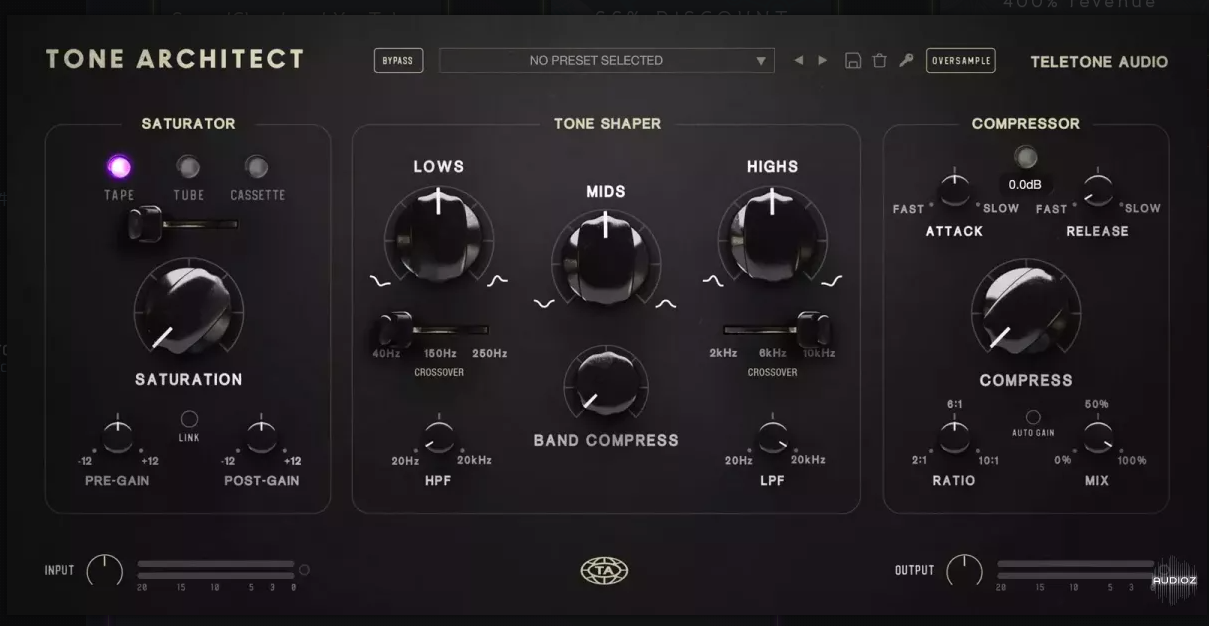Click the Bypass button
This screenshot has width=1209, height=626.
[x=398, y=61]
